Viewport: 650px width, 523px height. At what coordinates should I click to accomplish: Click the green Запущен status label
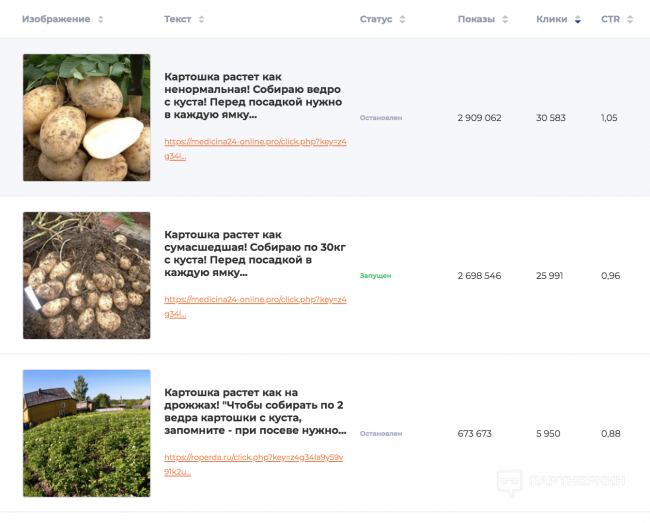coord(375,275)
